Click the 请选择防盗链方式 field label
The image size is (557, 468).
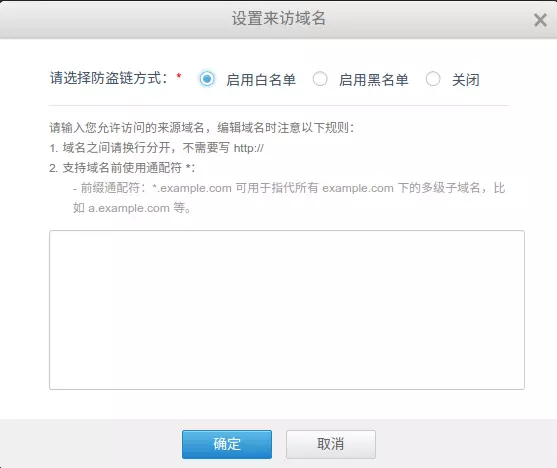point(109,78)
